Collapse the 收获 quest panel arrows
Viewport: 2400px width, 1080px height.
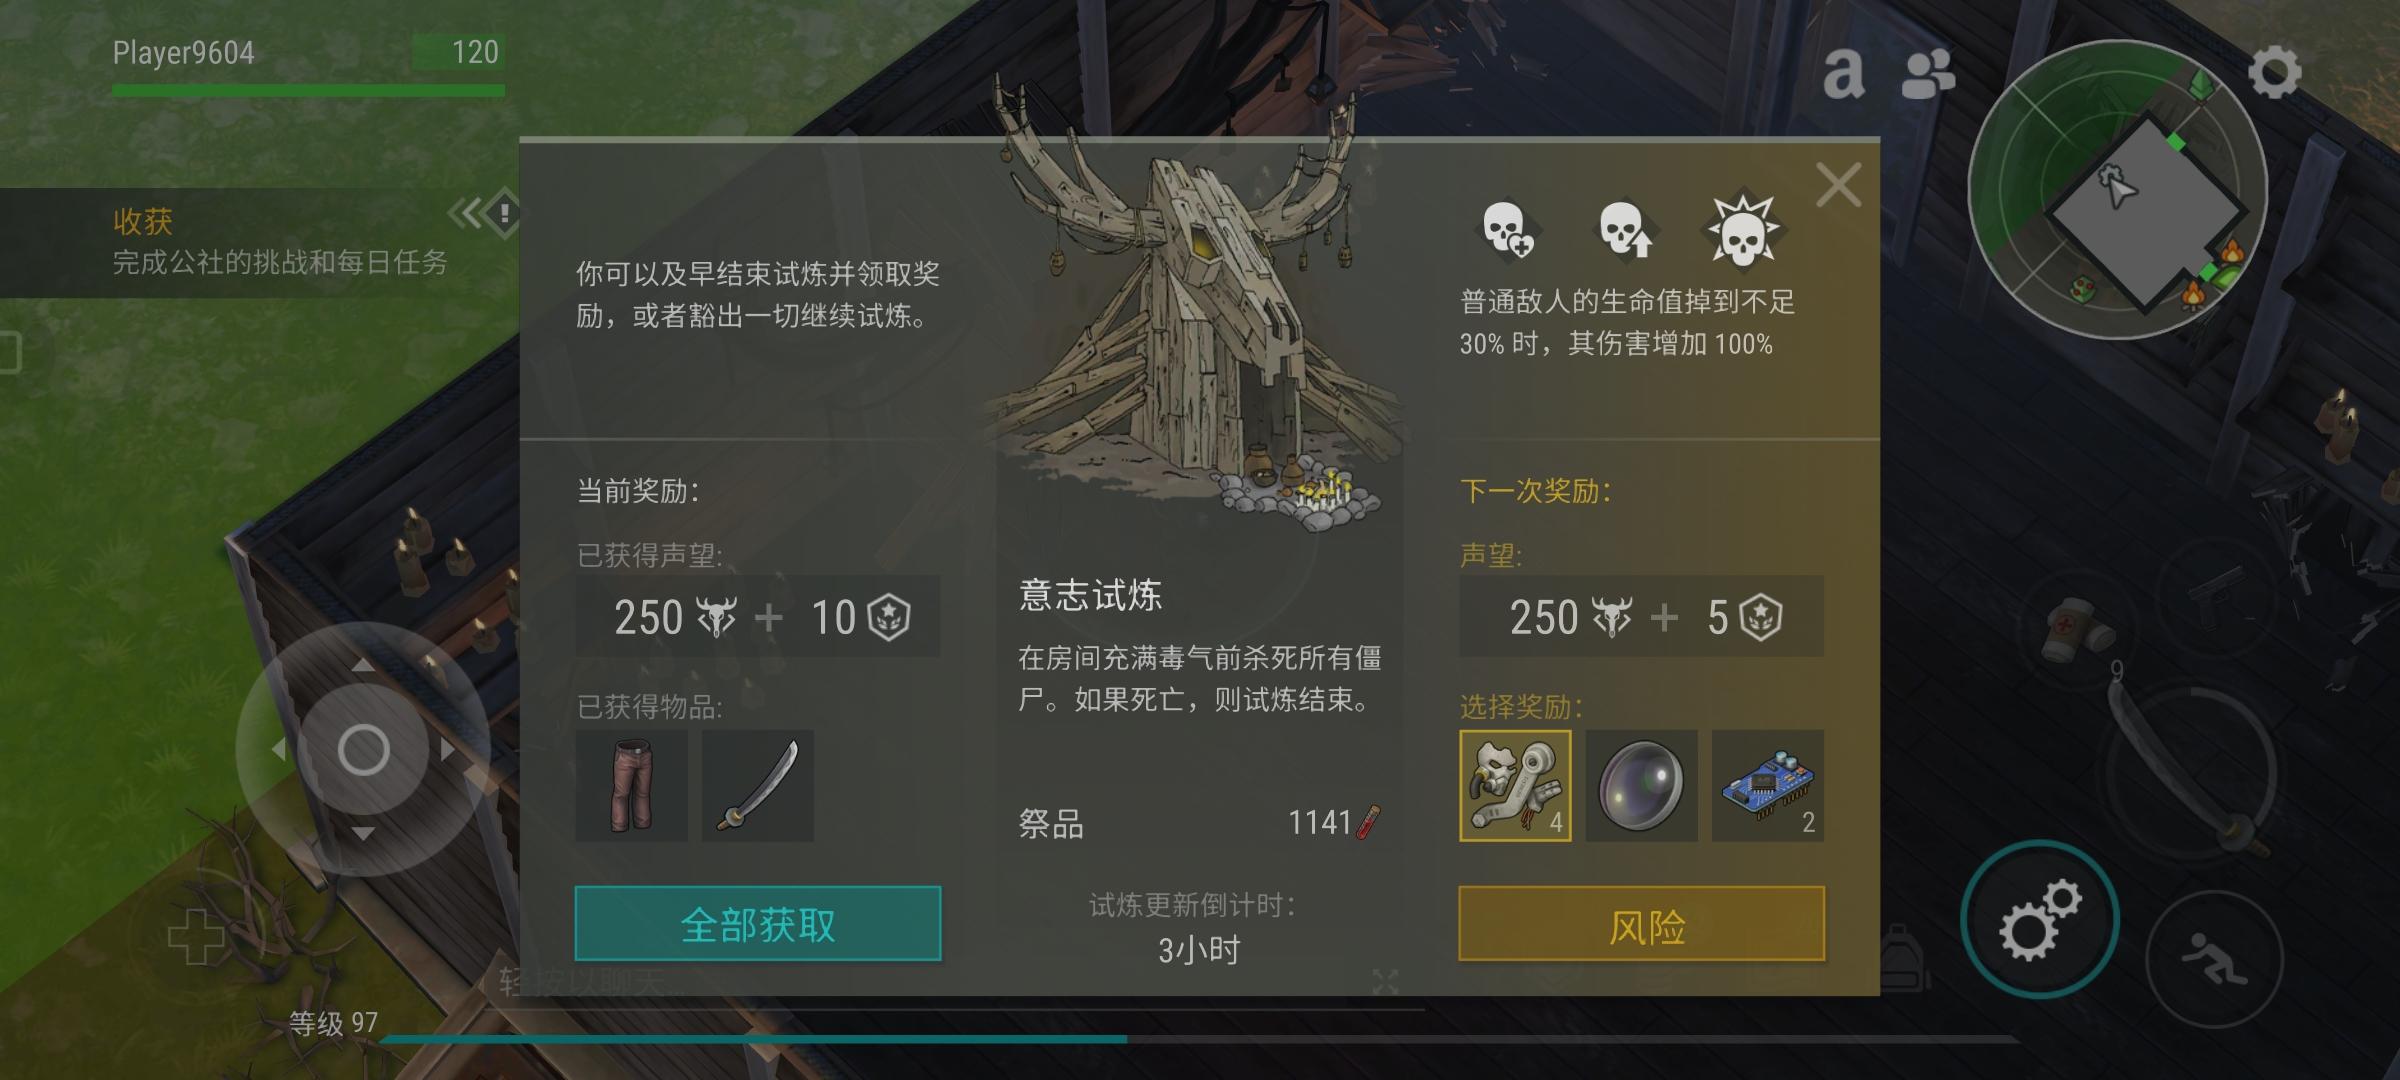[466, 213]
